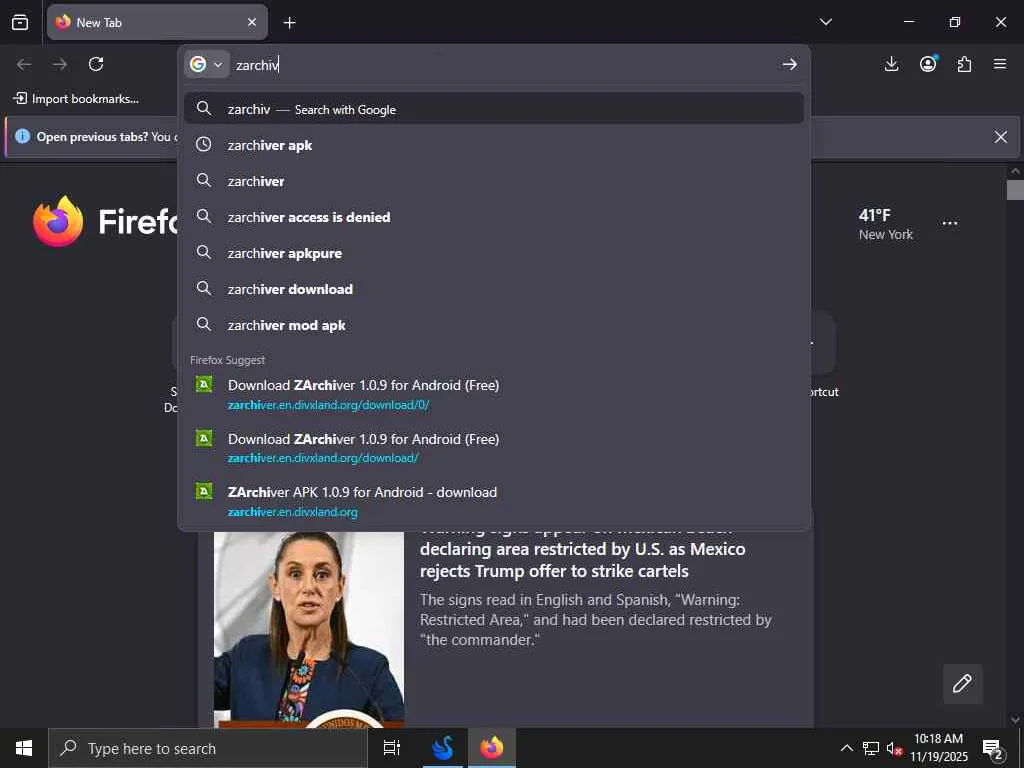This screenshot has height=768, width=1024.
Task: Open the clock showing 10:18 AM
Action: (x=938, y=748)
